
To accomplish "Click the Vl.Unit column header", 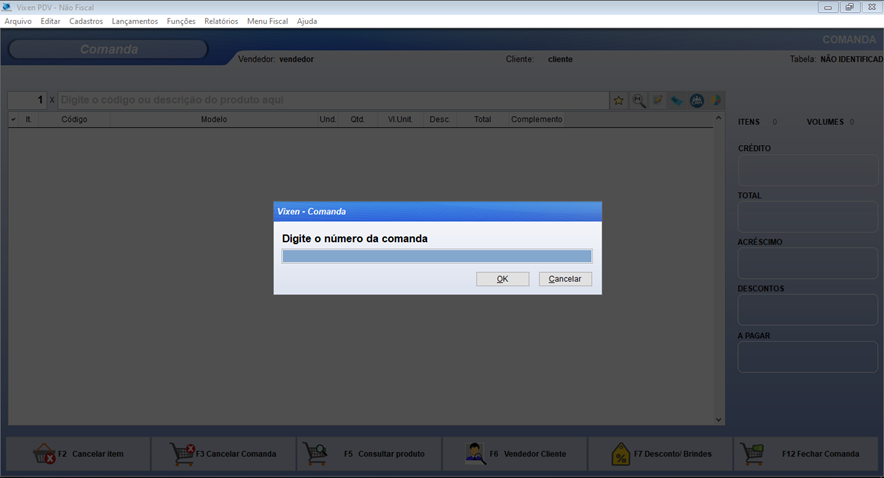I will tap(400, 120).
